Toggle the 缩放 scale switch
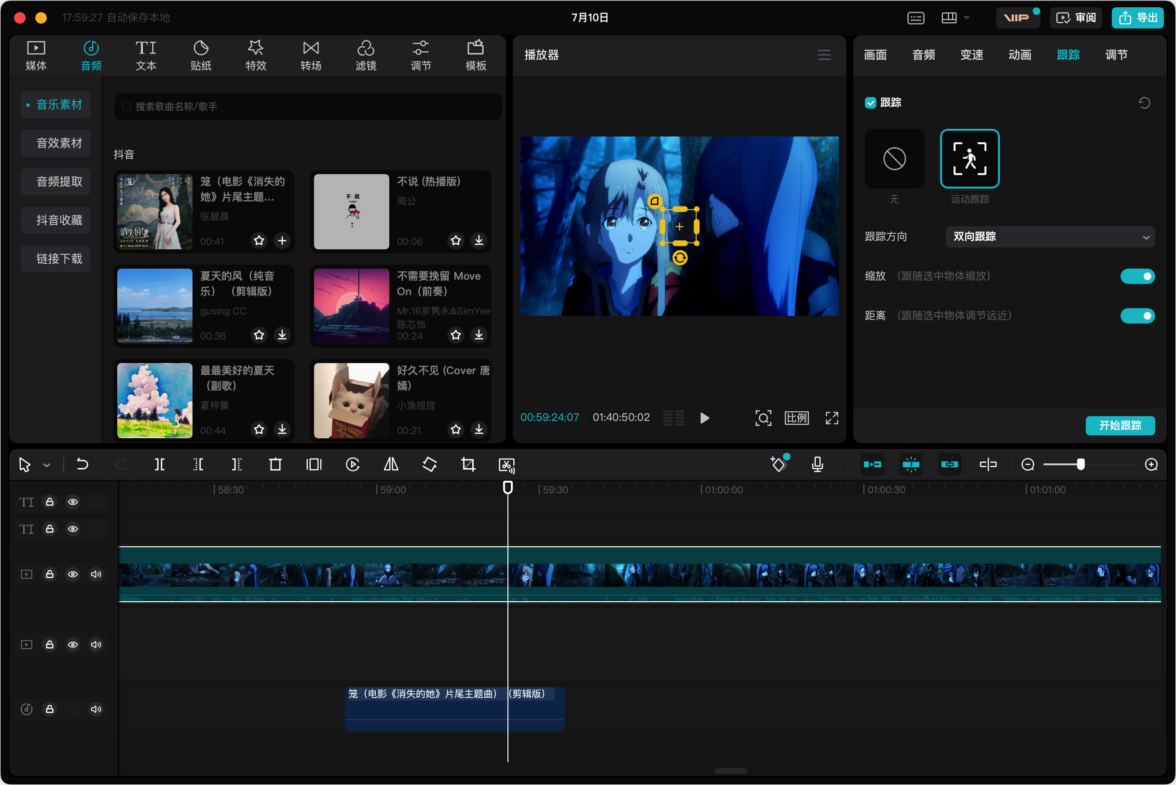The height and width of the screenshot is (785, 1176). [1137, 277]
